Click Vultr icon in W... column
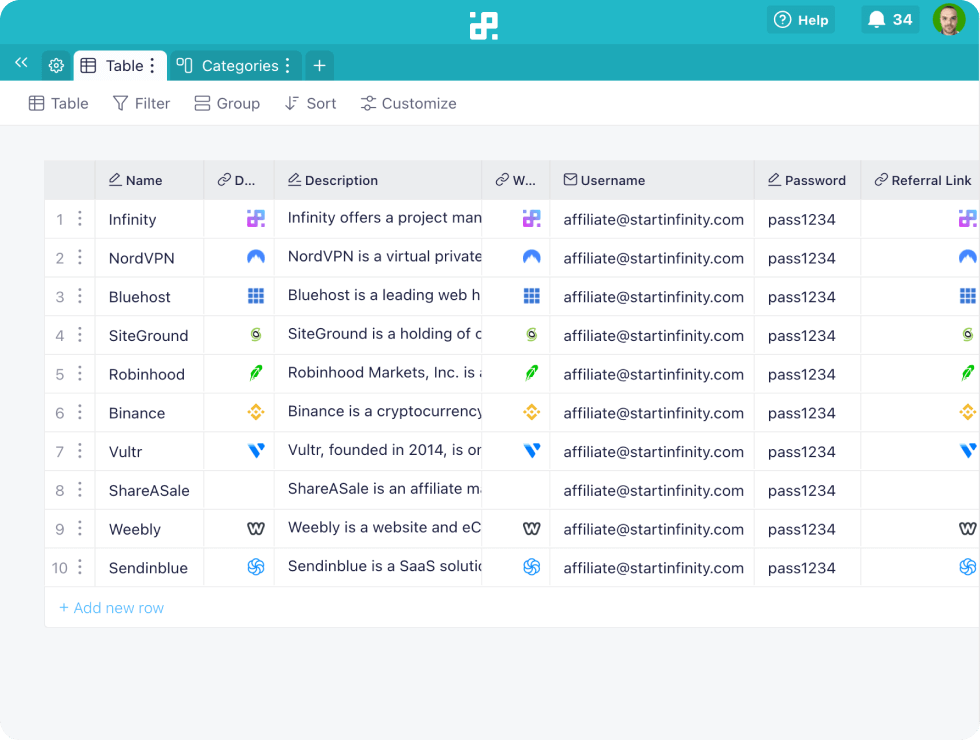This screenshot has width=980, height=740. 532,451
